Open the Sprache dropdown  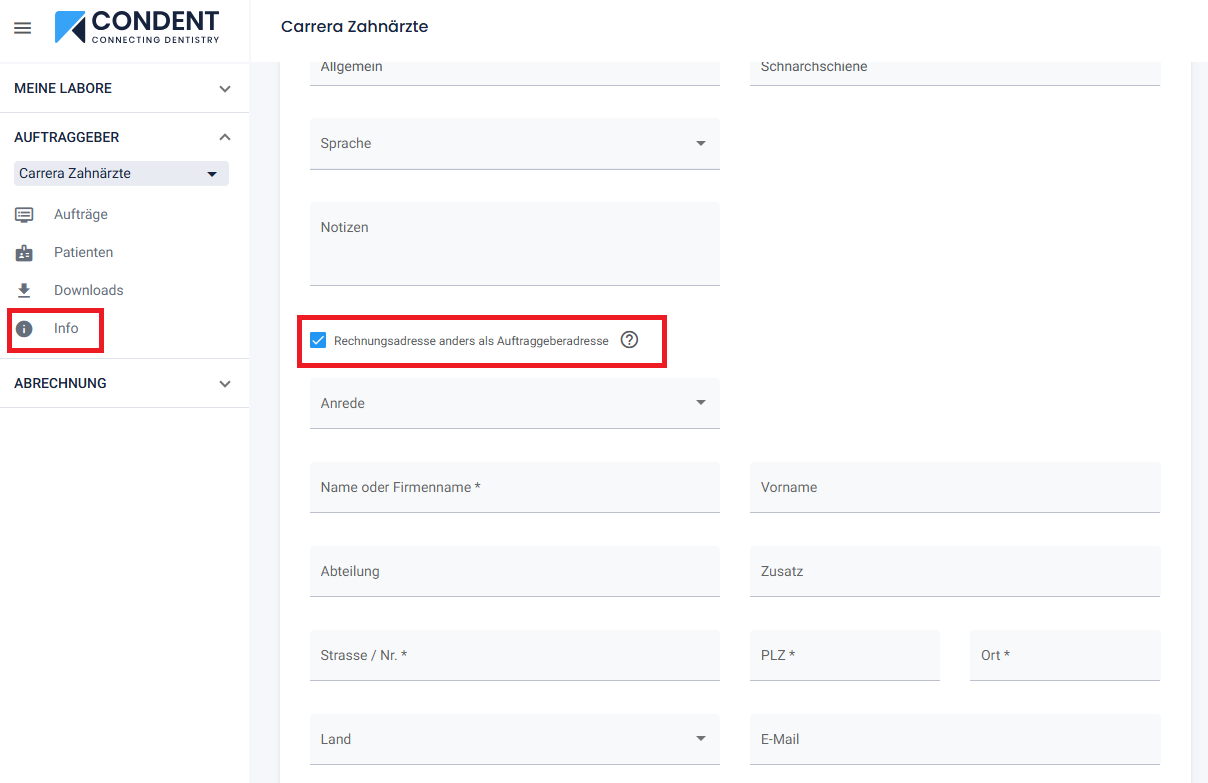514,144
